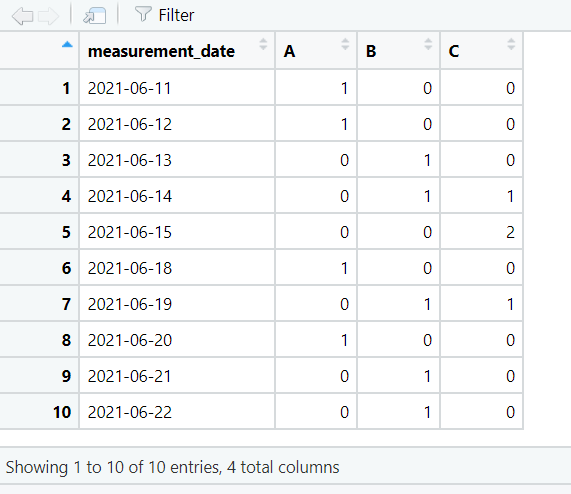Sort by column B arrows
571x494 pixels.
[x=428, y=44]
